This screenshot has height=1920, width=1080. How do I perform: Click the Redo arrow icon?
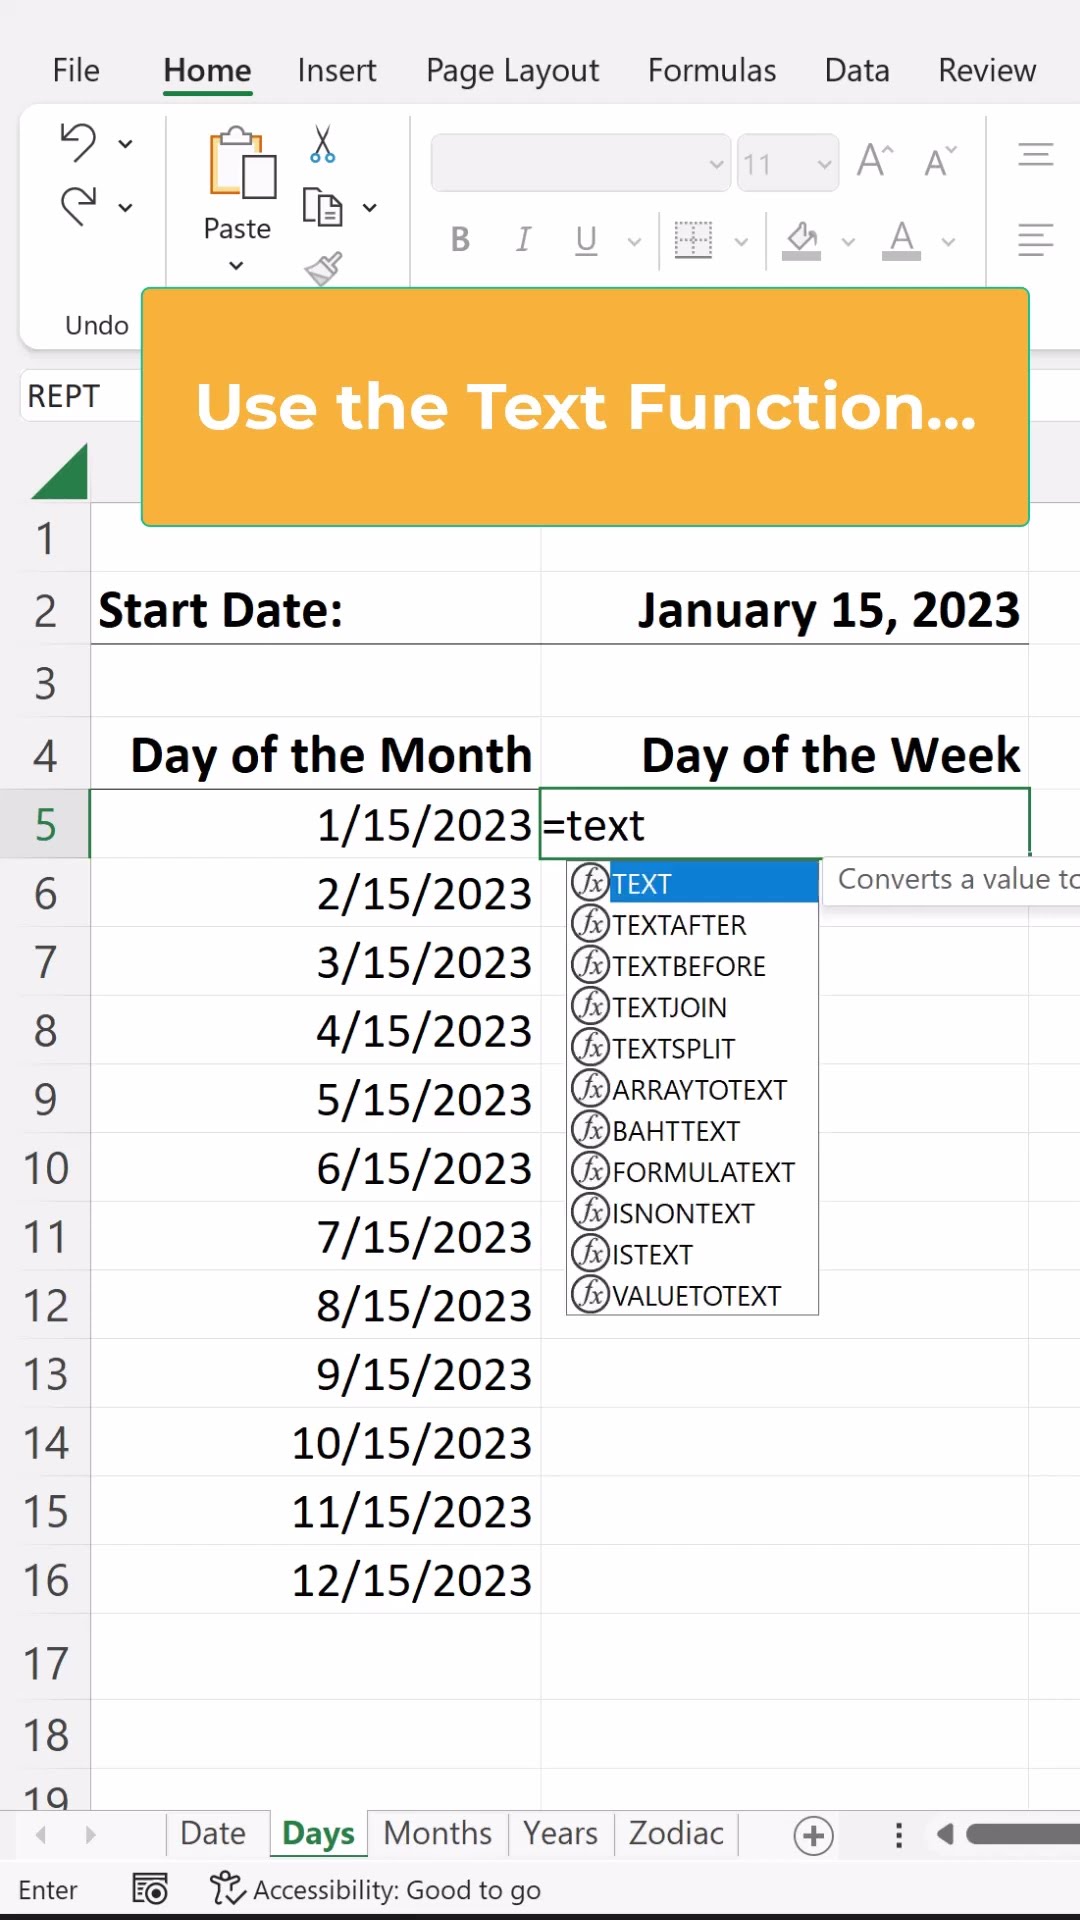tap(78, 207)
